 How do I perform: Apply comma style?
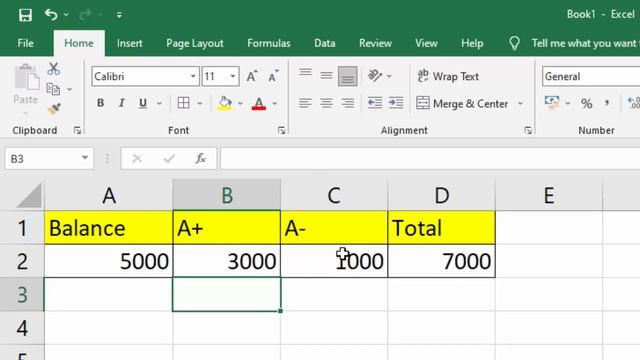(x=607, y=103)
